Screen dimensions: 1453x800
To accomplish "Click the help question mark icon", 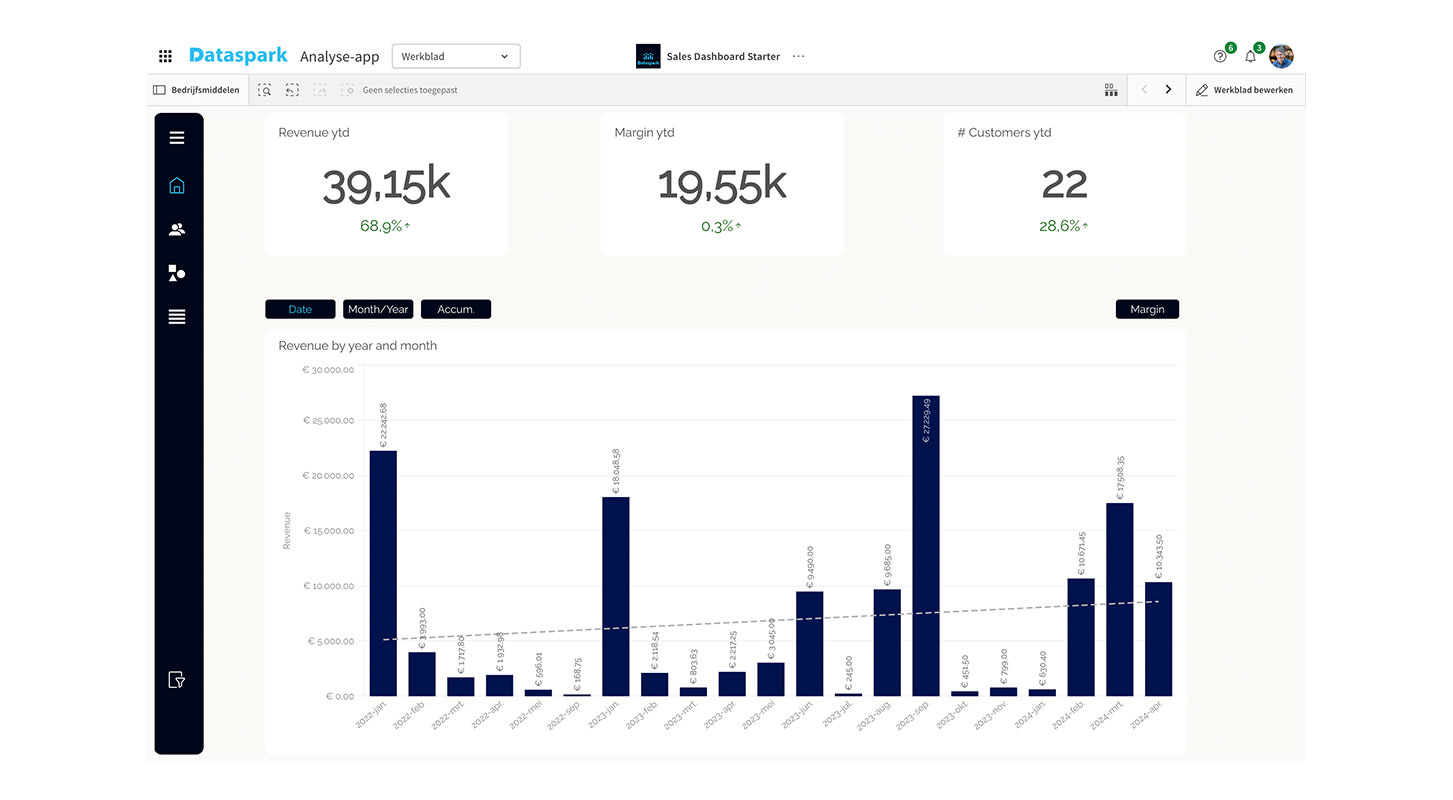I will [1221, 56].
